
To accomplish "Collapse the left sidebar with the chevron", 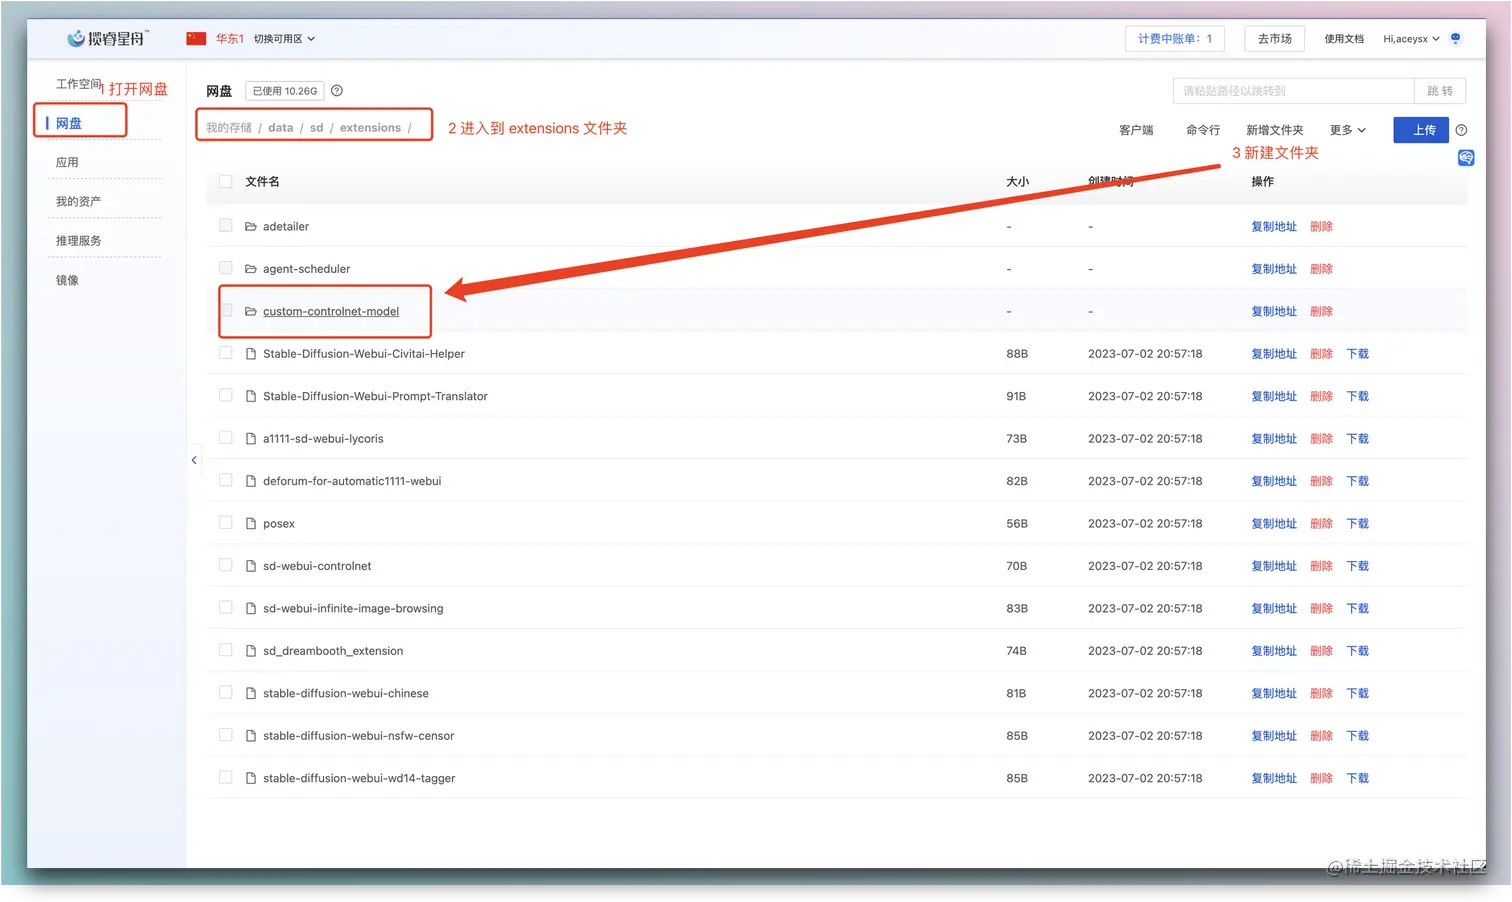I will (194, 460).
